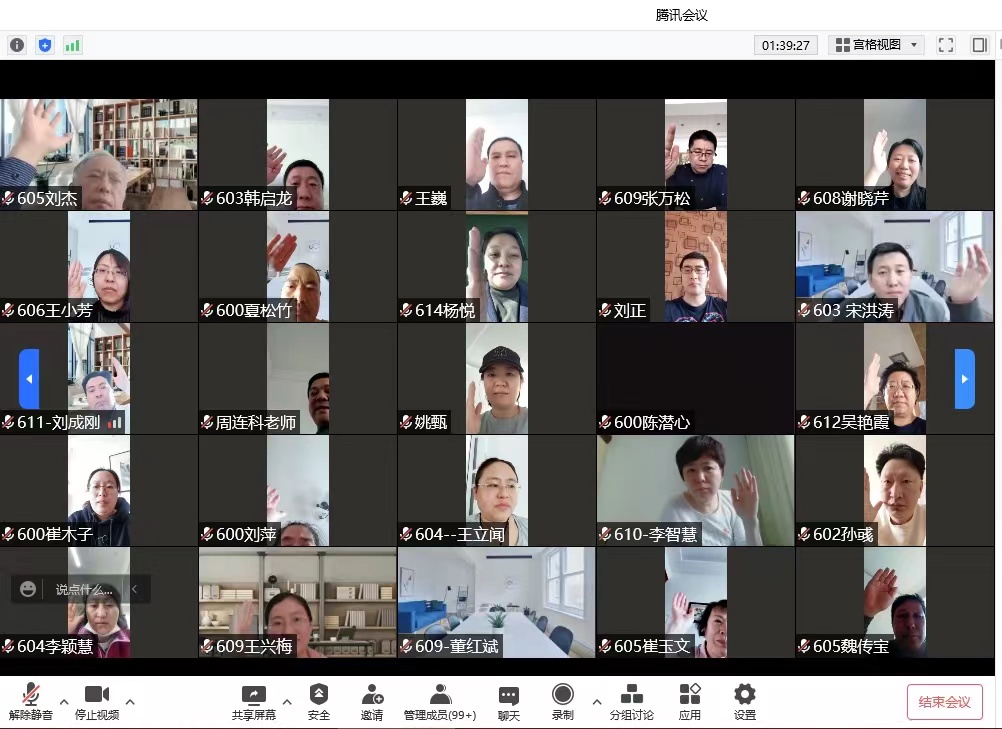Viewport: 1002px width, 729px height.
Task: Go to previous page of participants
Action: 29,379
